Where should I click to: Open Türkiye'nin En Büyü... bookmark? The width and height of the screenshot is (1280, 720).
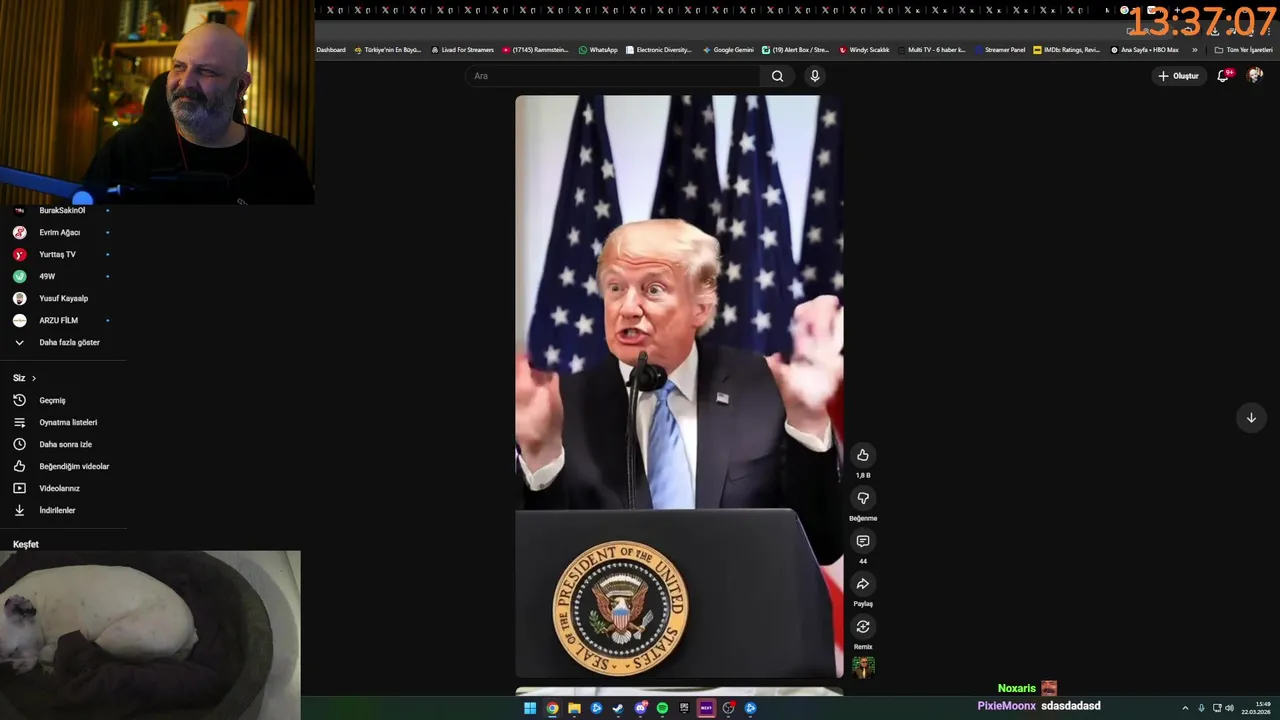pos(388,50)
